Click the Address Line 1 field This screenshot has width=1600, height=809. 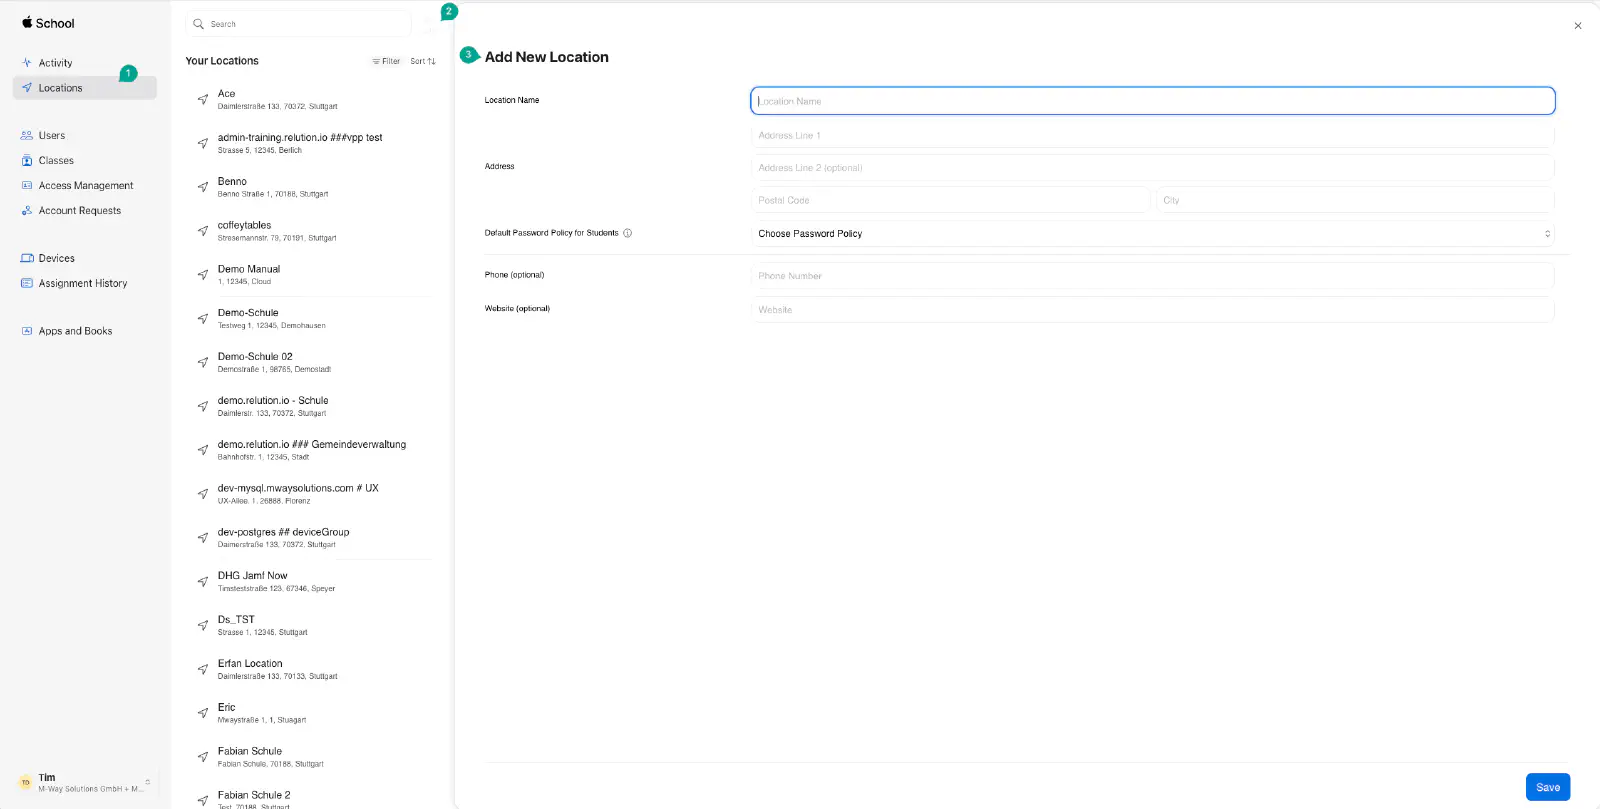tap(1152, 135)
